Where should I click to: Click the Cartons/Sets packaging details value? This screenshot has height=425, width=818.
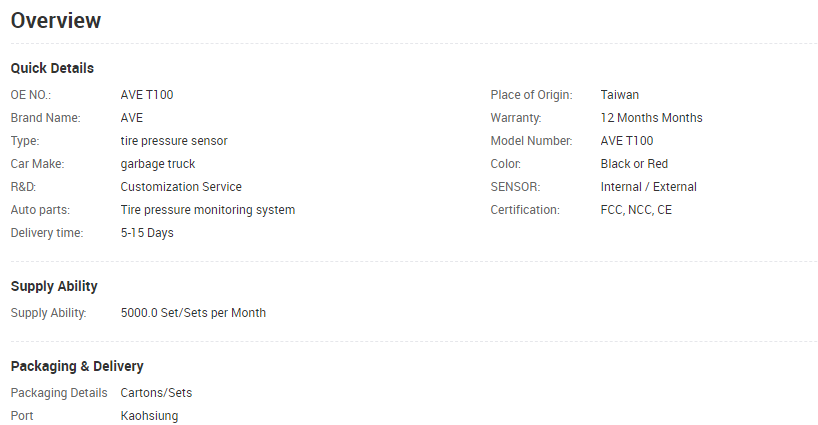[x=156, y=393]
